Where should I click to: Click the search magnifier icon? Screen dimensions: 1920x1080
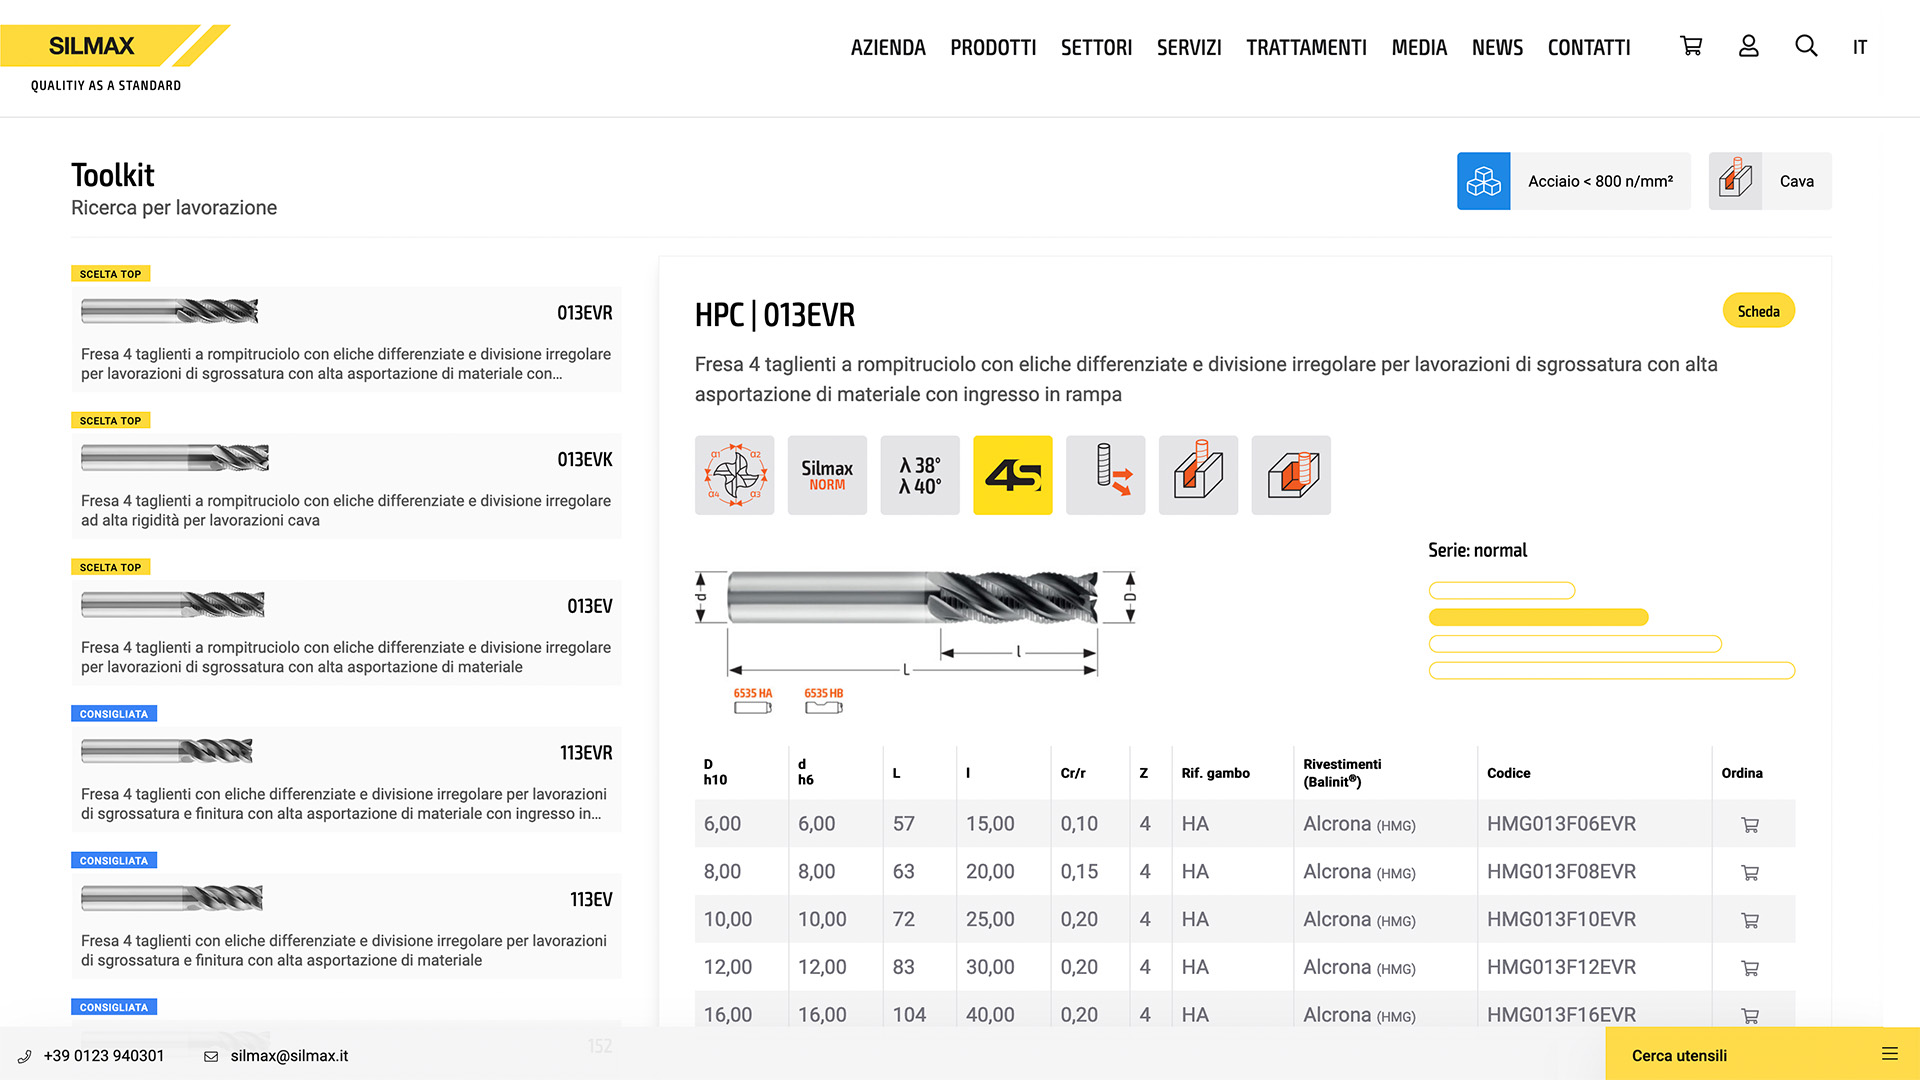pos(1806,46)
